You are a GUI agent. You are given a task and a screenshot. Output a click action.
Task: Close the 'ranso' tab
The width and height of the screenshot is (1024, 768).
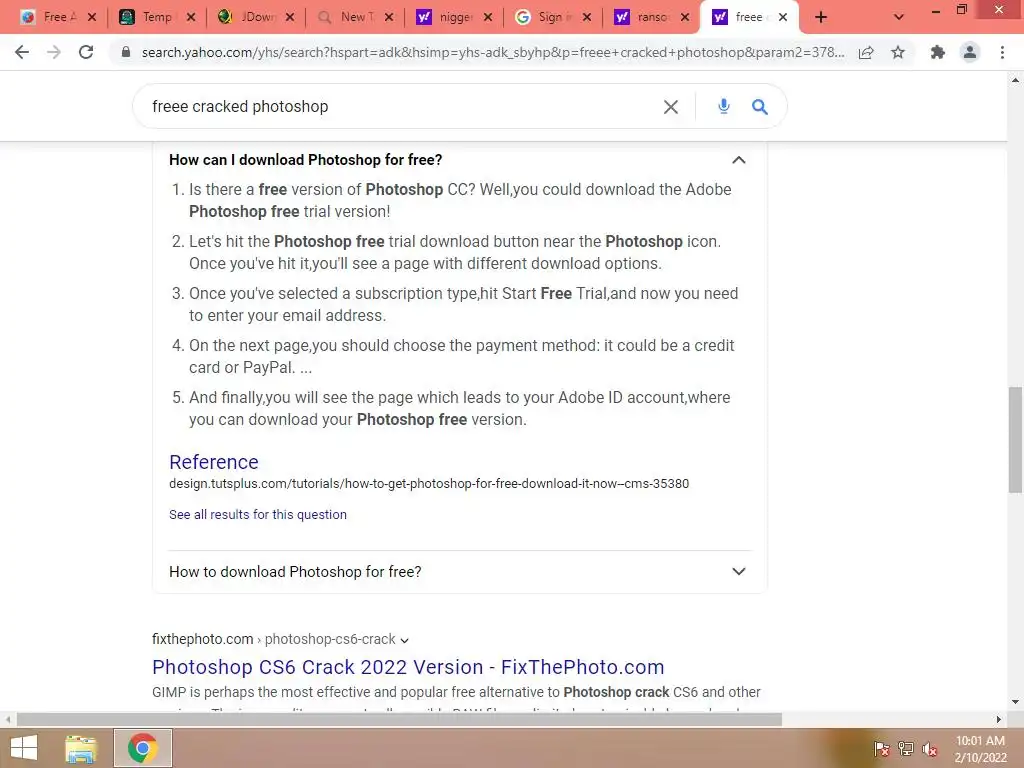tap(684, 18)
